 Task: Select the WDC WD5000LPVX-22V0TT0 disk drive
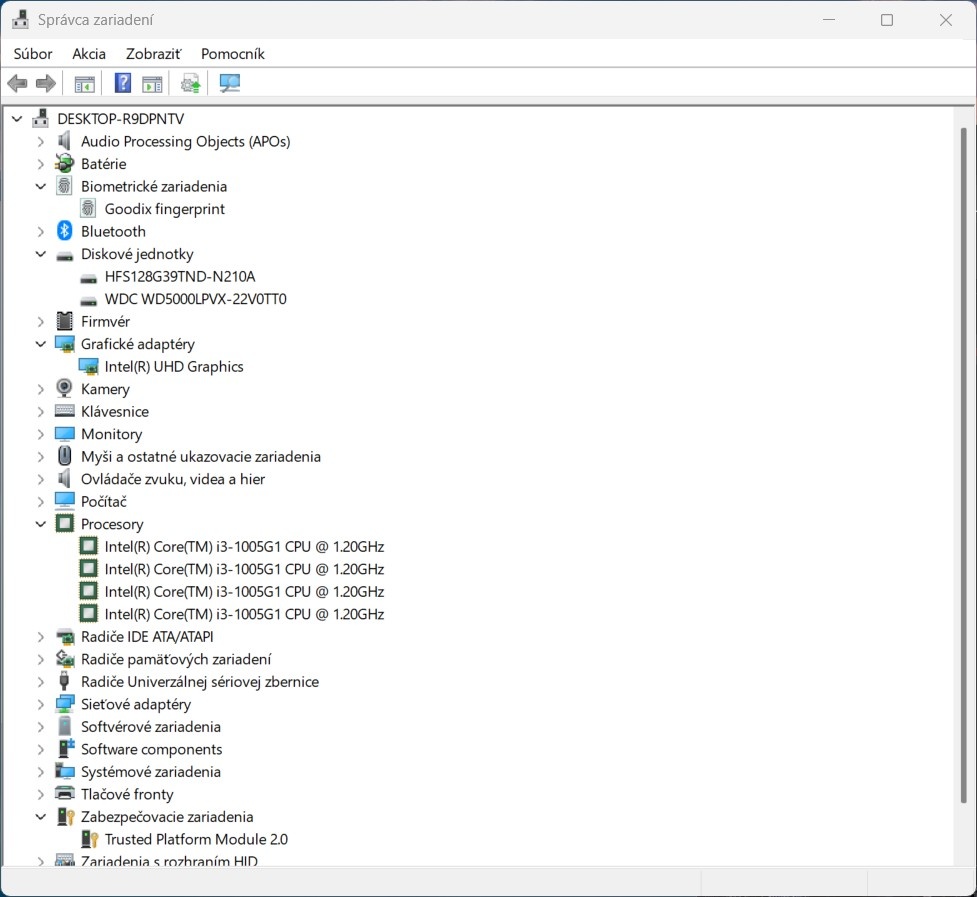pyautogui.click(x=195, y=299)
